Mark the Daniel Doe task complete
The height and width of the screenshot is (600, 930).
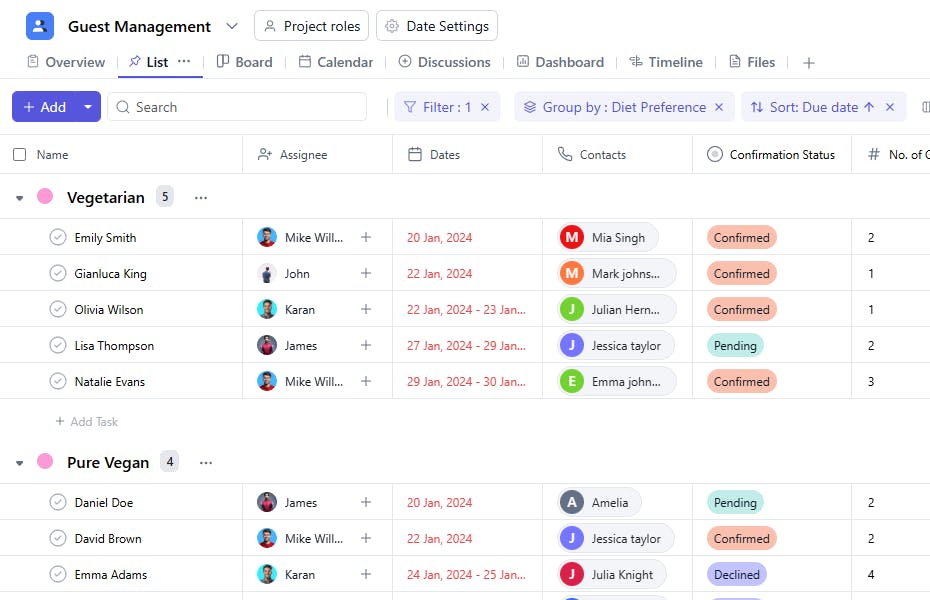click(58, 503)
